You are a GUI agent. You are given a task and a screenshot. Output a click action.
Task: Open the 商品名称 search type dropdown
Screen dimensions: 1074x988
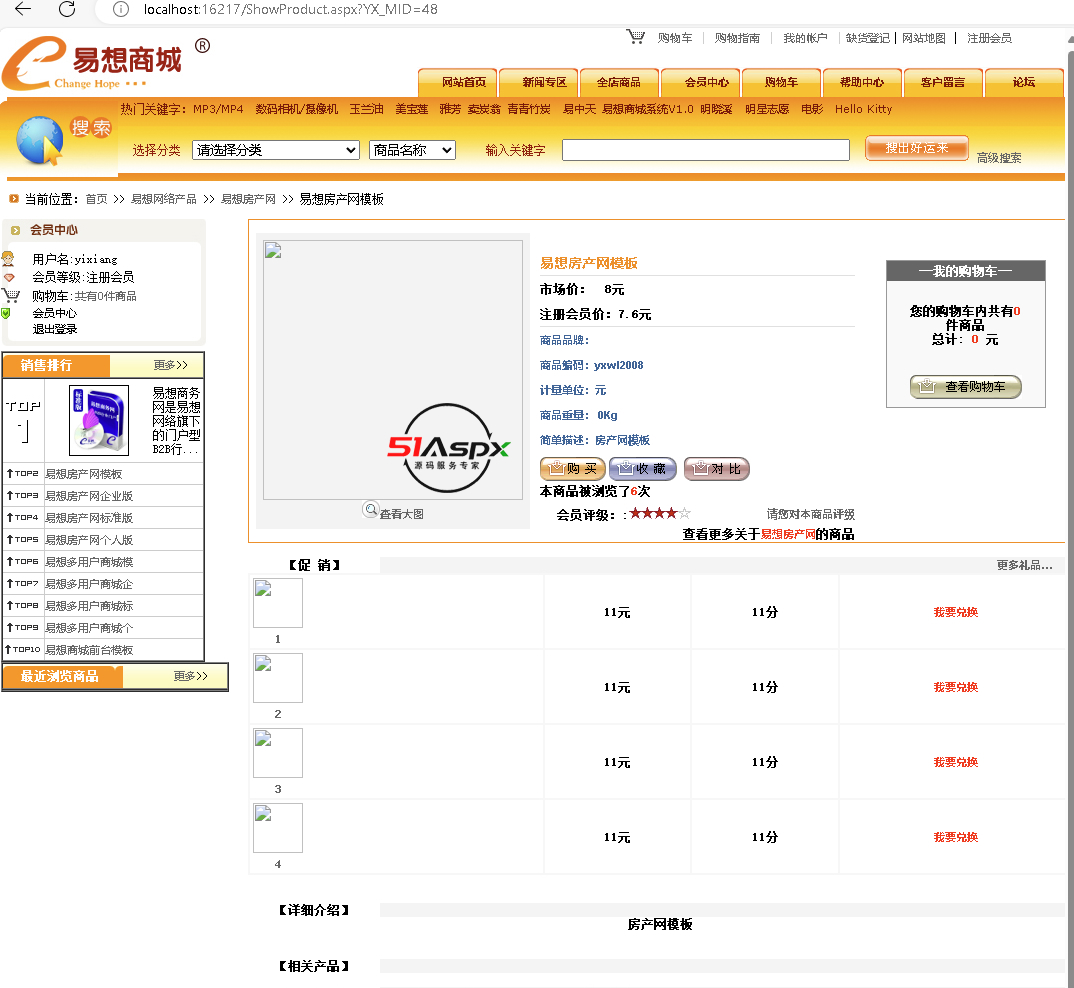(x=412, y=150)
